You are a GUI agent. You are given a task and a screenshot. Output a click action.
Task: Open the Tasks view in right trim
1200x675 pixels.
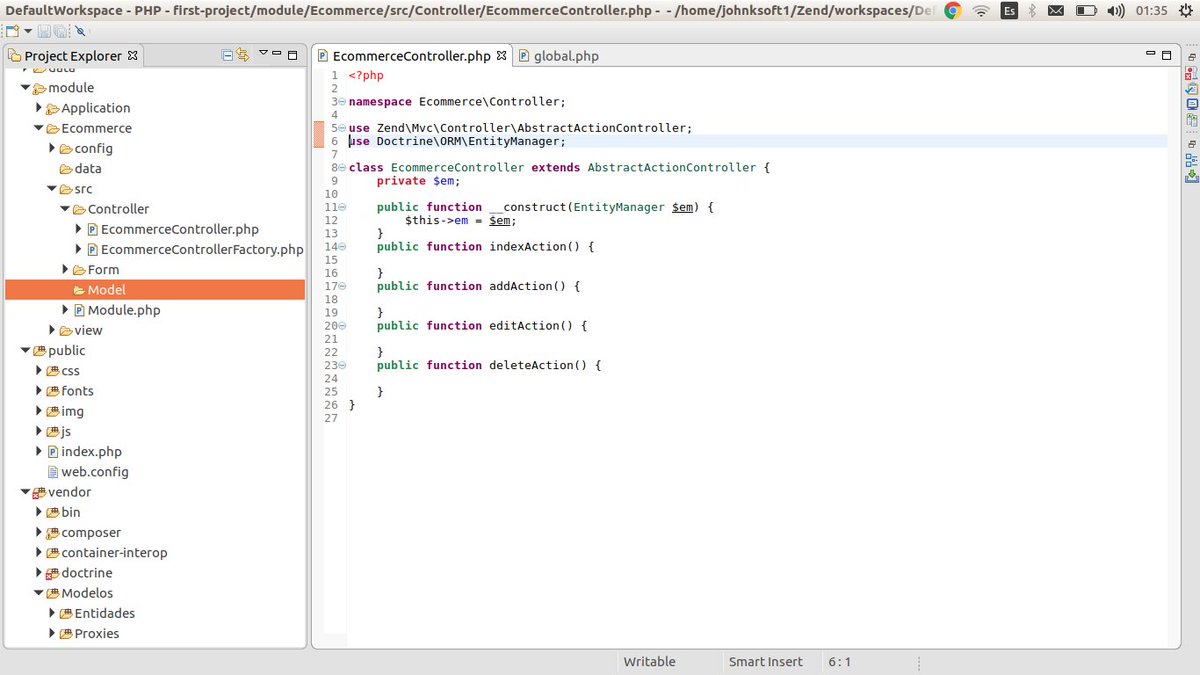(1192, 89)
